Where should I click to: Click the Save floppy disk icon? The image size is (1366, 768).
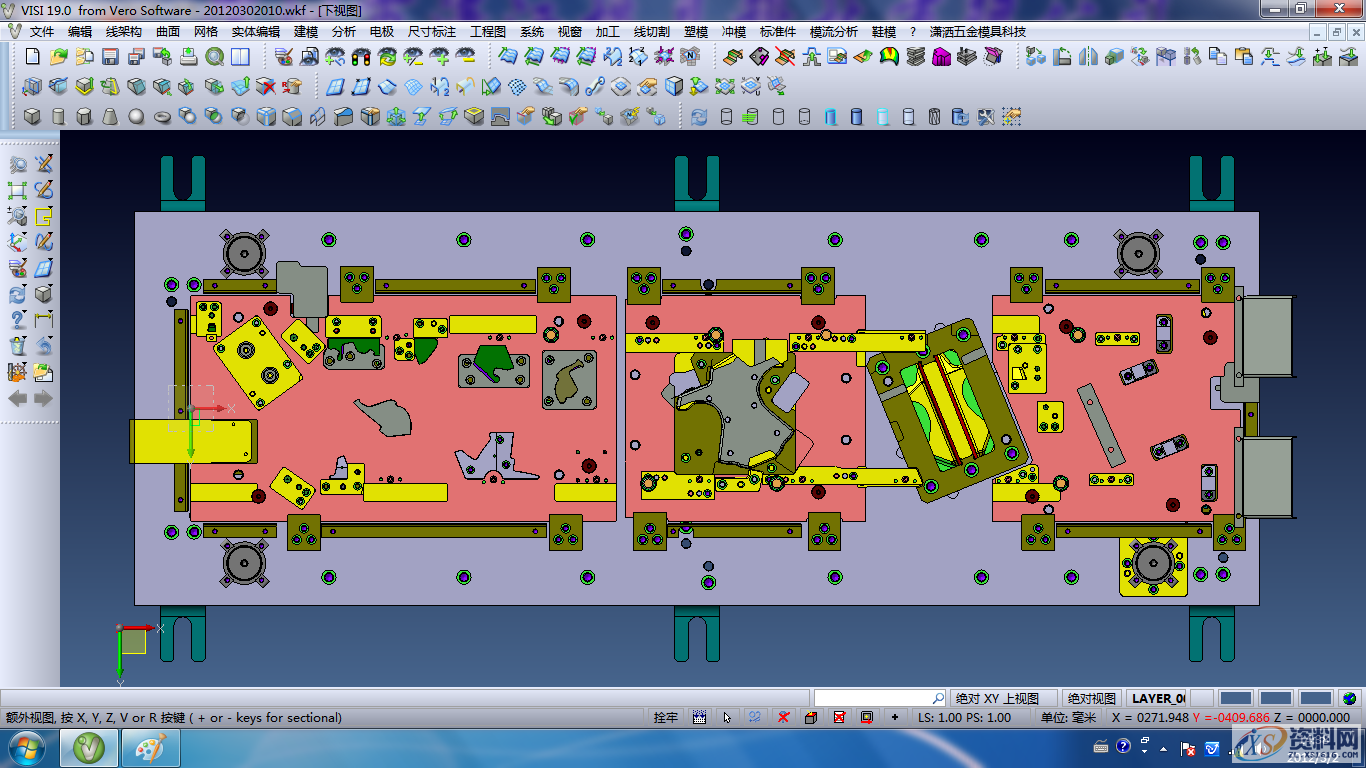coord(110,57)
